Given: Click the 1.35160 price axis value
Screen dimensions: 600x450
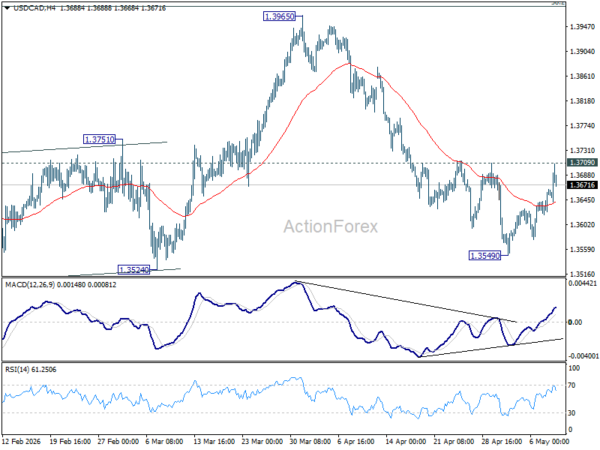Looking at the screenshot, I should click(582, 274).
